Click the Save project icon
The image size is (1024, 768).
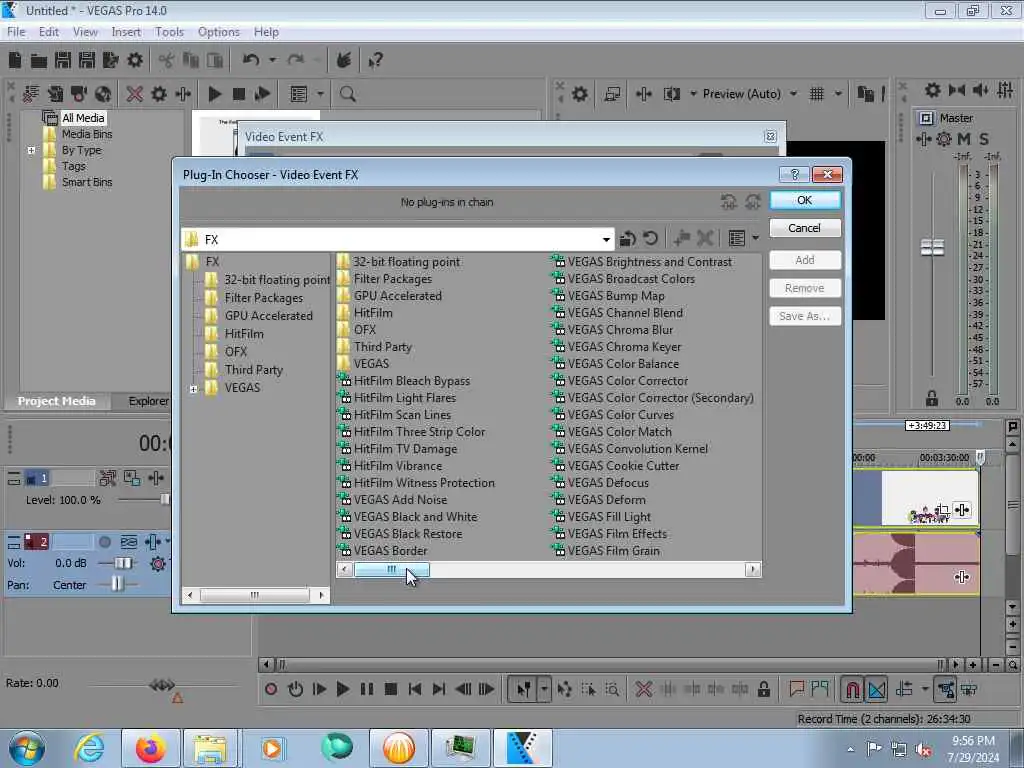[x=63, y=61]
